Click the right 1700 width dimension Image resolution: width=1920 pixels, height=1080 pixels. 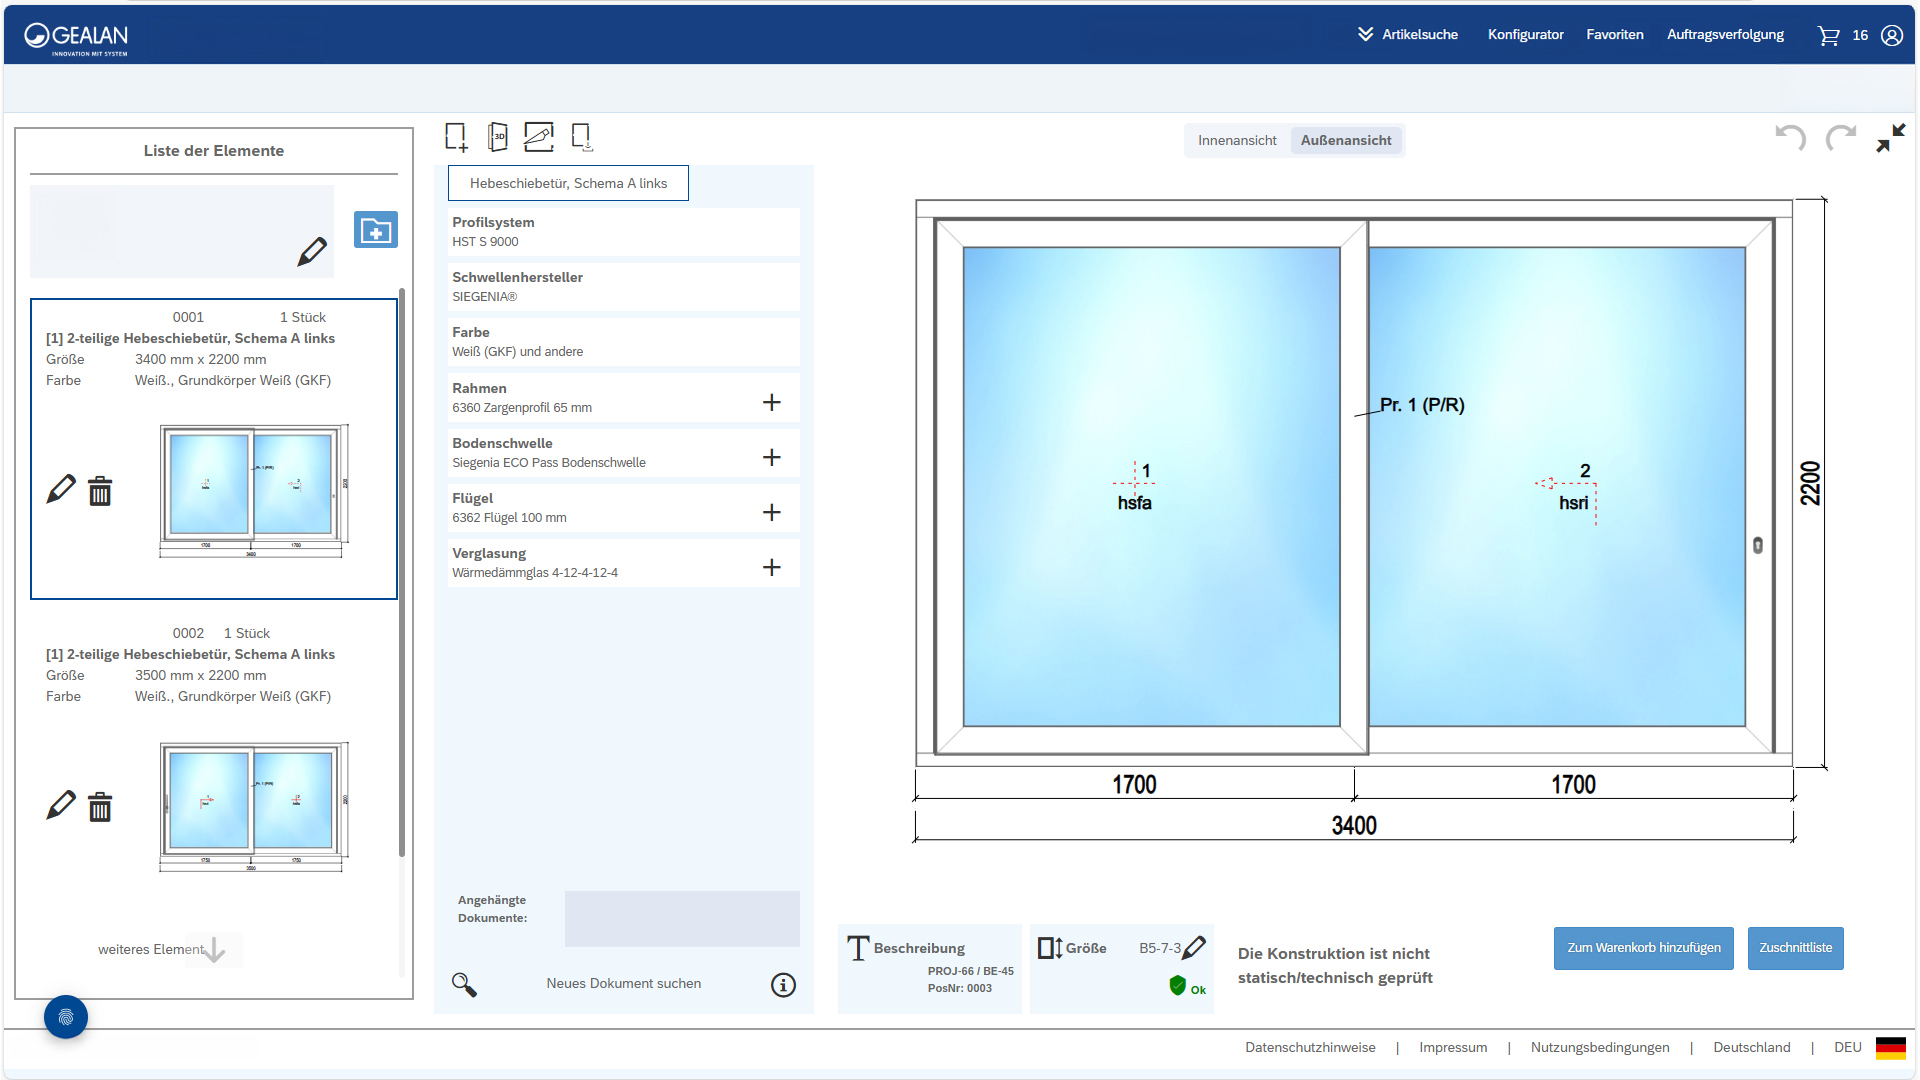(1573, 785)
